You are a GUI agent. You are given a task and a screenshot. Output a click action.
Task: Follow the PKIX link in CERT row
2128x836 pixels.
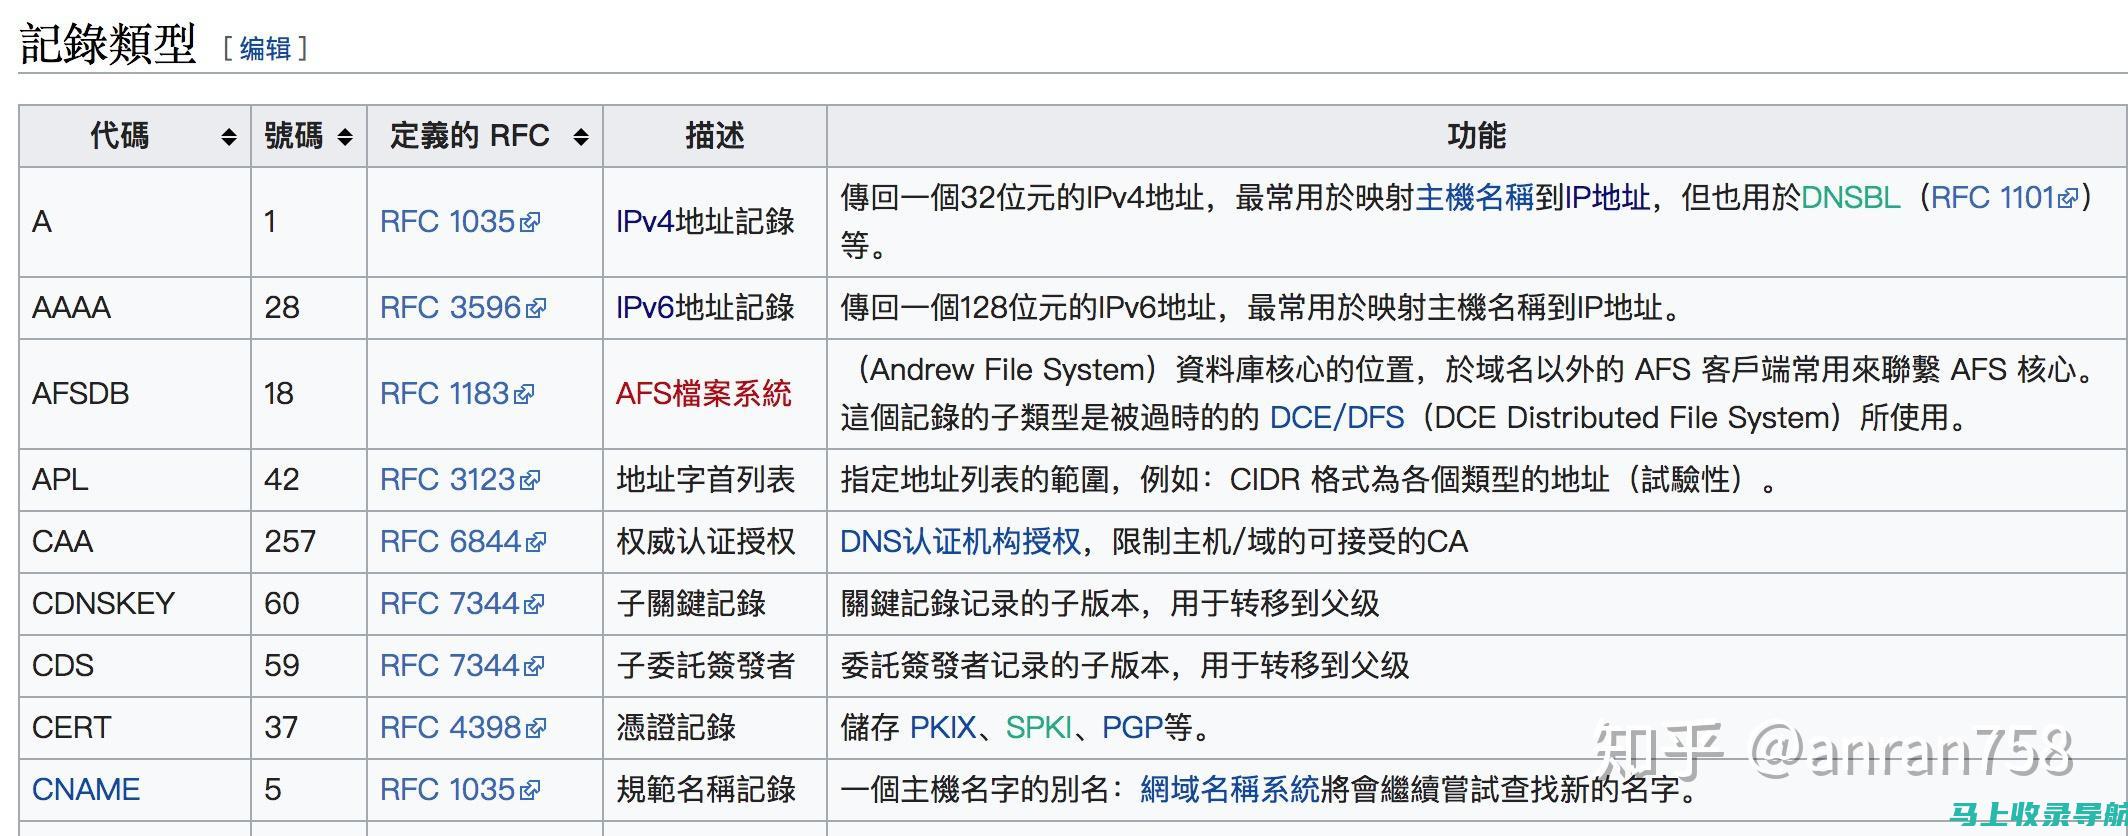tap(943, 727)
